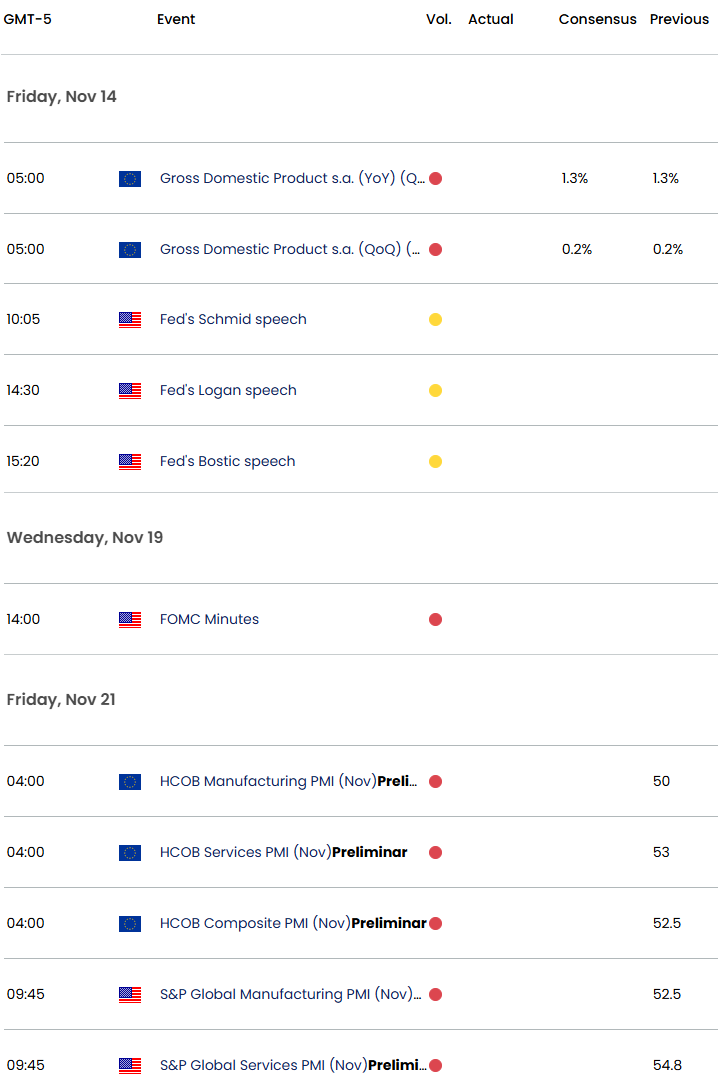Click the Previous column header
718x1084 pixels.
[679, 20]
